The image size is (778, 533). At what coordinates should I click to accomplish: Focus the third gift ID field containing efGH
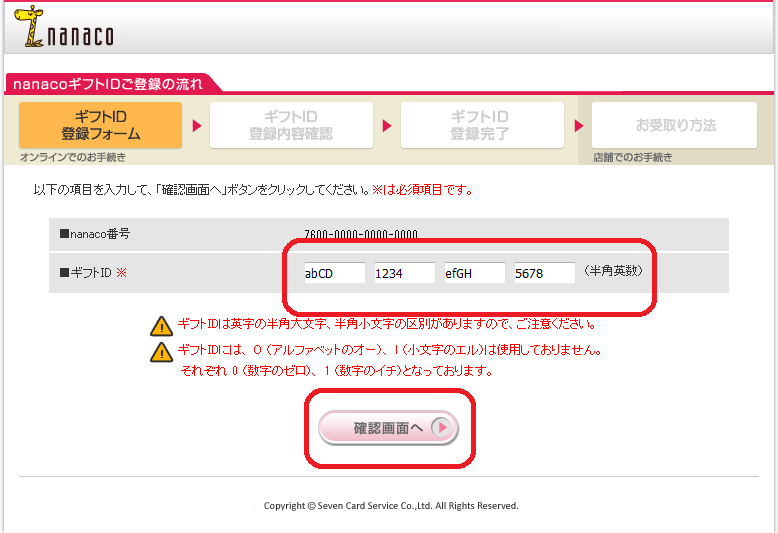474,273
